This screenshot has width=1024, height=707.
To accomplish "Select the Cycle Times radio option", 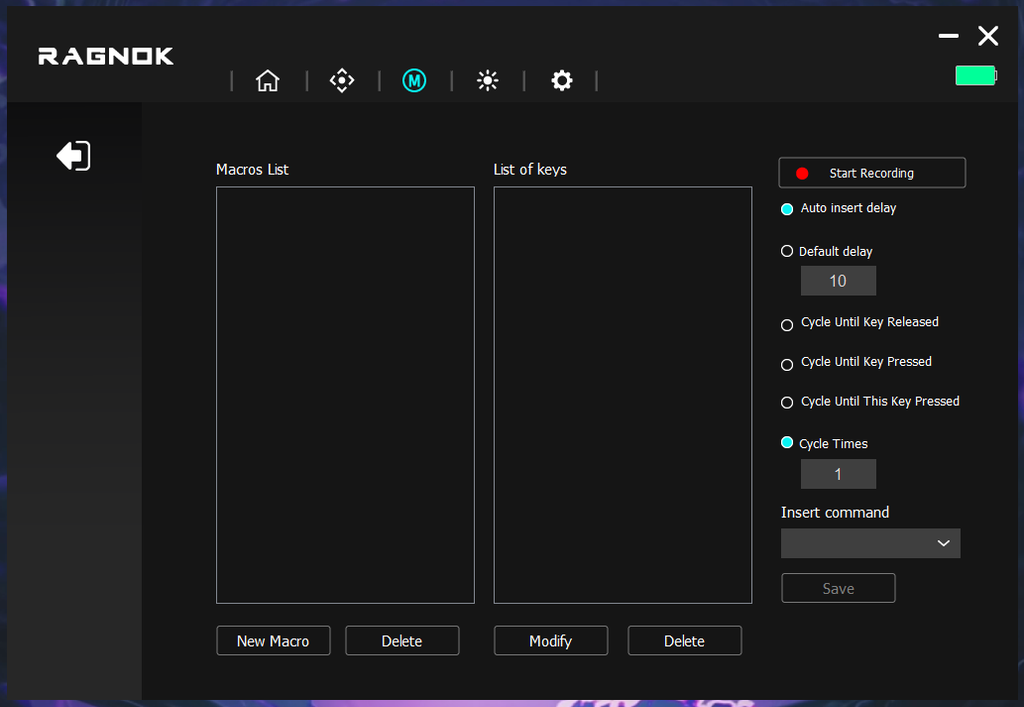I will coord(787,443).
